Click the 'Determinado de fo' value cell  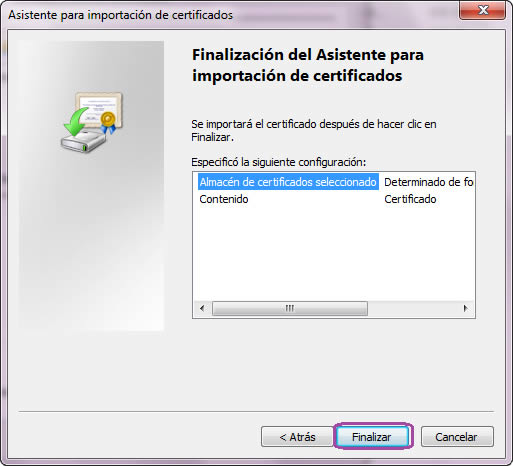(x=429, y=182)
